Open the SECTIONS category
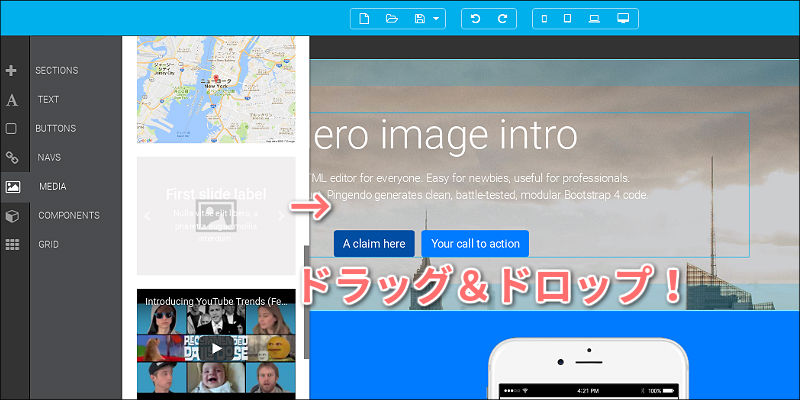The height and width of the screenshot is (400, 800). 57,71
